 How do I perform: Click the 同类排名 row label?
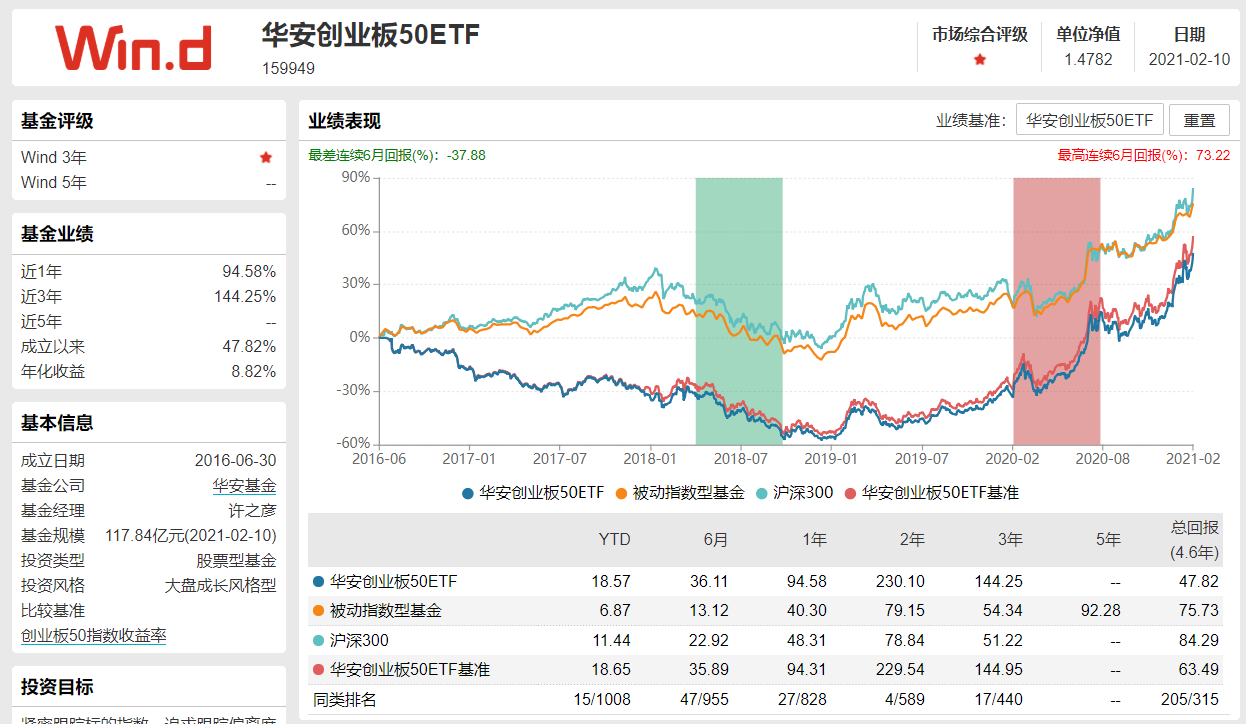coord(345,699)
